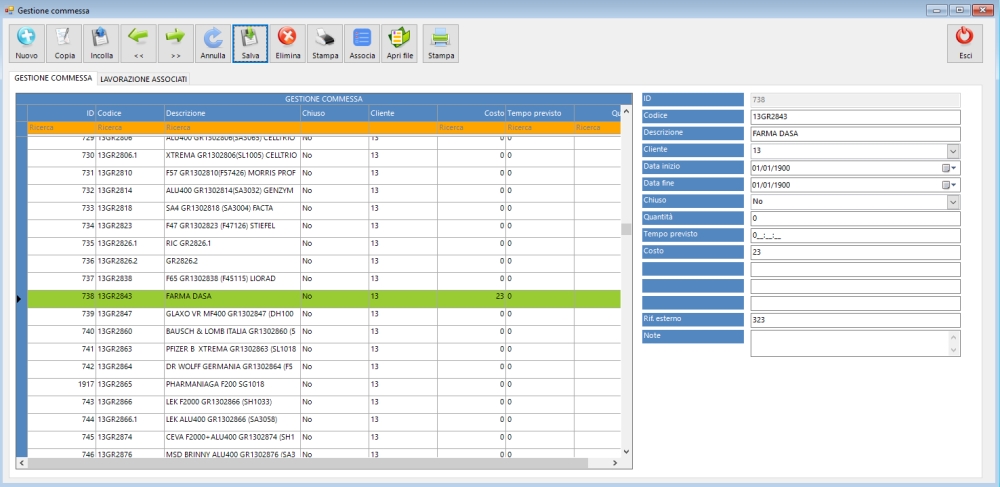Expand the Chiuso dropdown

click(953, 201)
